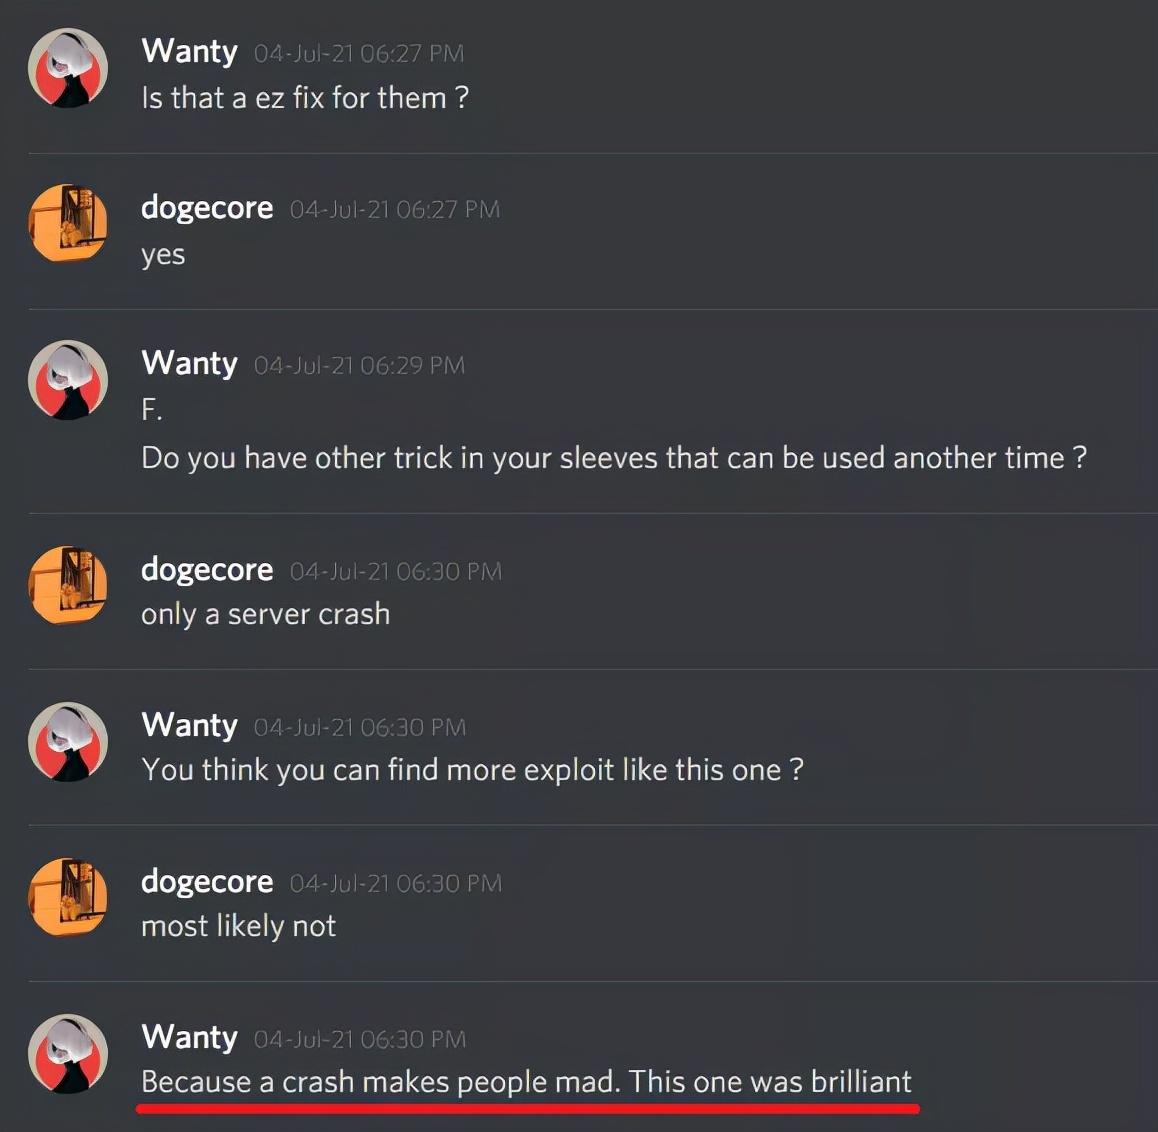
Task: Click the Wanty username above 'Is that a ez fix'
Action: [189, 52]
